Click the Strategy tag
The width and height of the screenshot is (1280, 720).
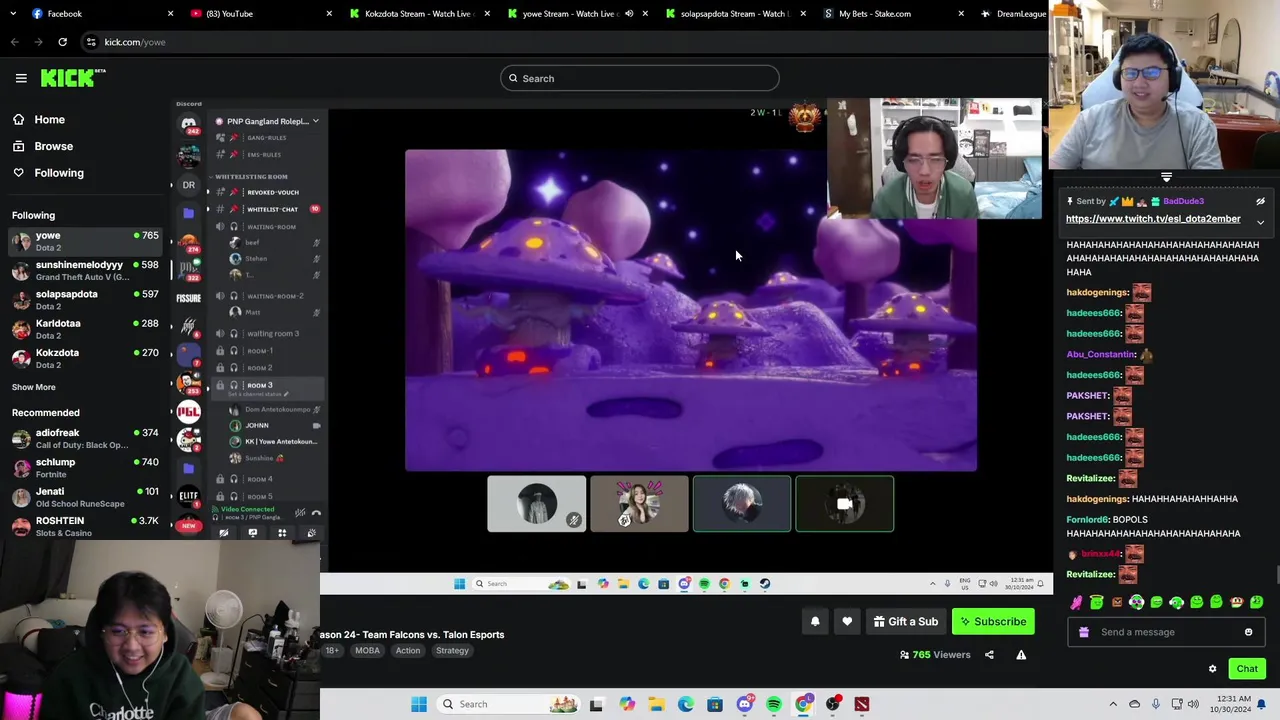452,651
